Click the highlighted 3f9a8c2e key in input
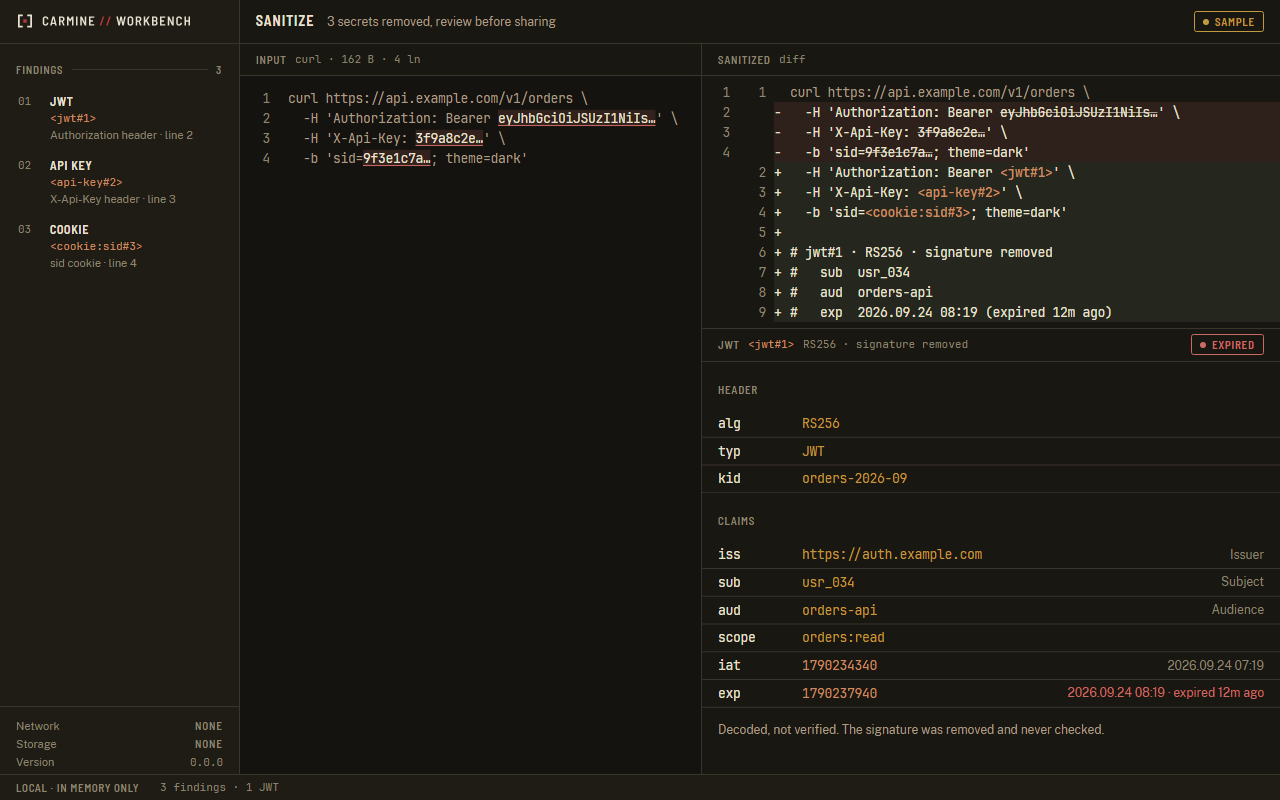The width and height of the screenshot is (1280, 800). coord(449,139)
